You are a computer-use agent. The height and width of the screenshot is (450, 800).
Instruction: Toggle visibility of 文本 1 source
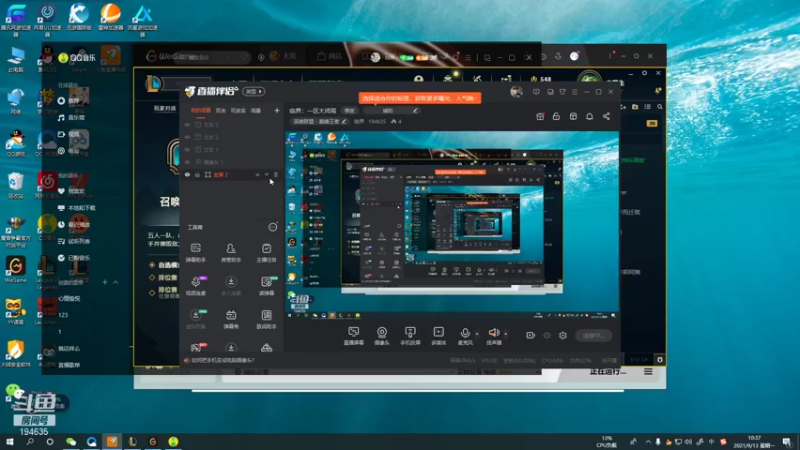[187, 149]
